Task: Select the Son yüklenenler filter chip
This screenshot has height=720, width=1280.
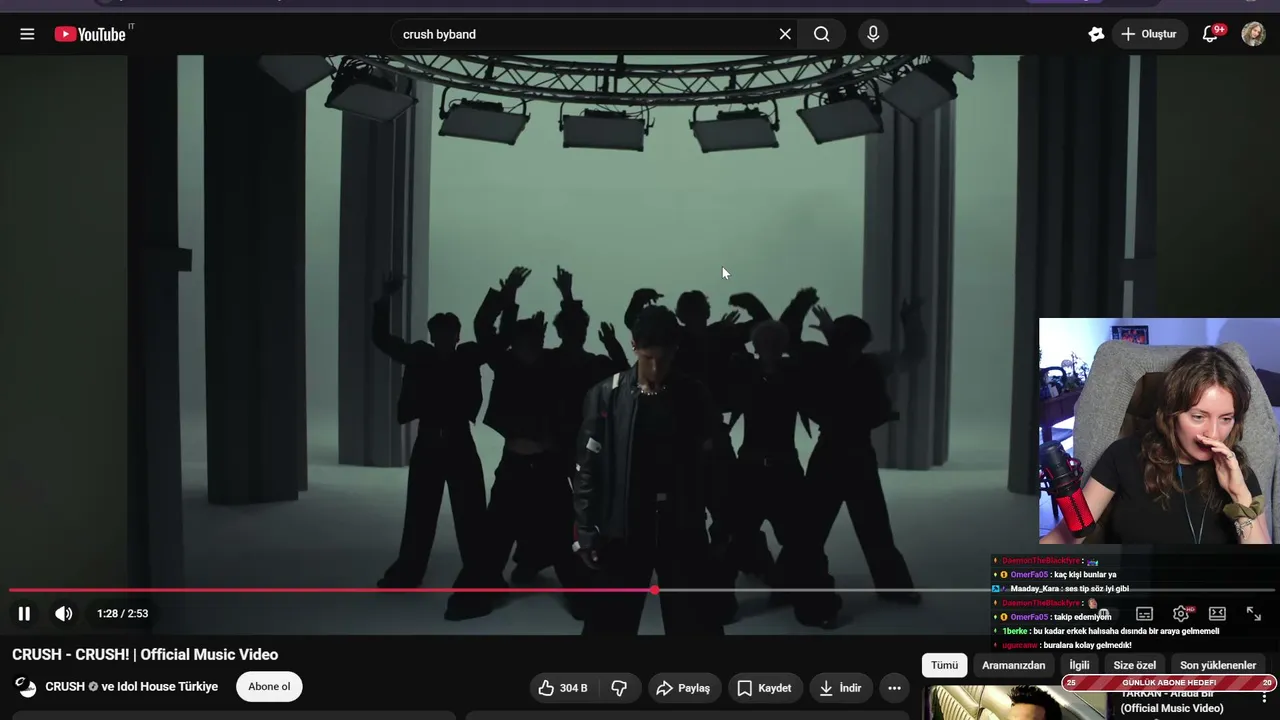Action: 1218,665
